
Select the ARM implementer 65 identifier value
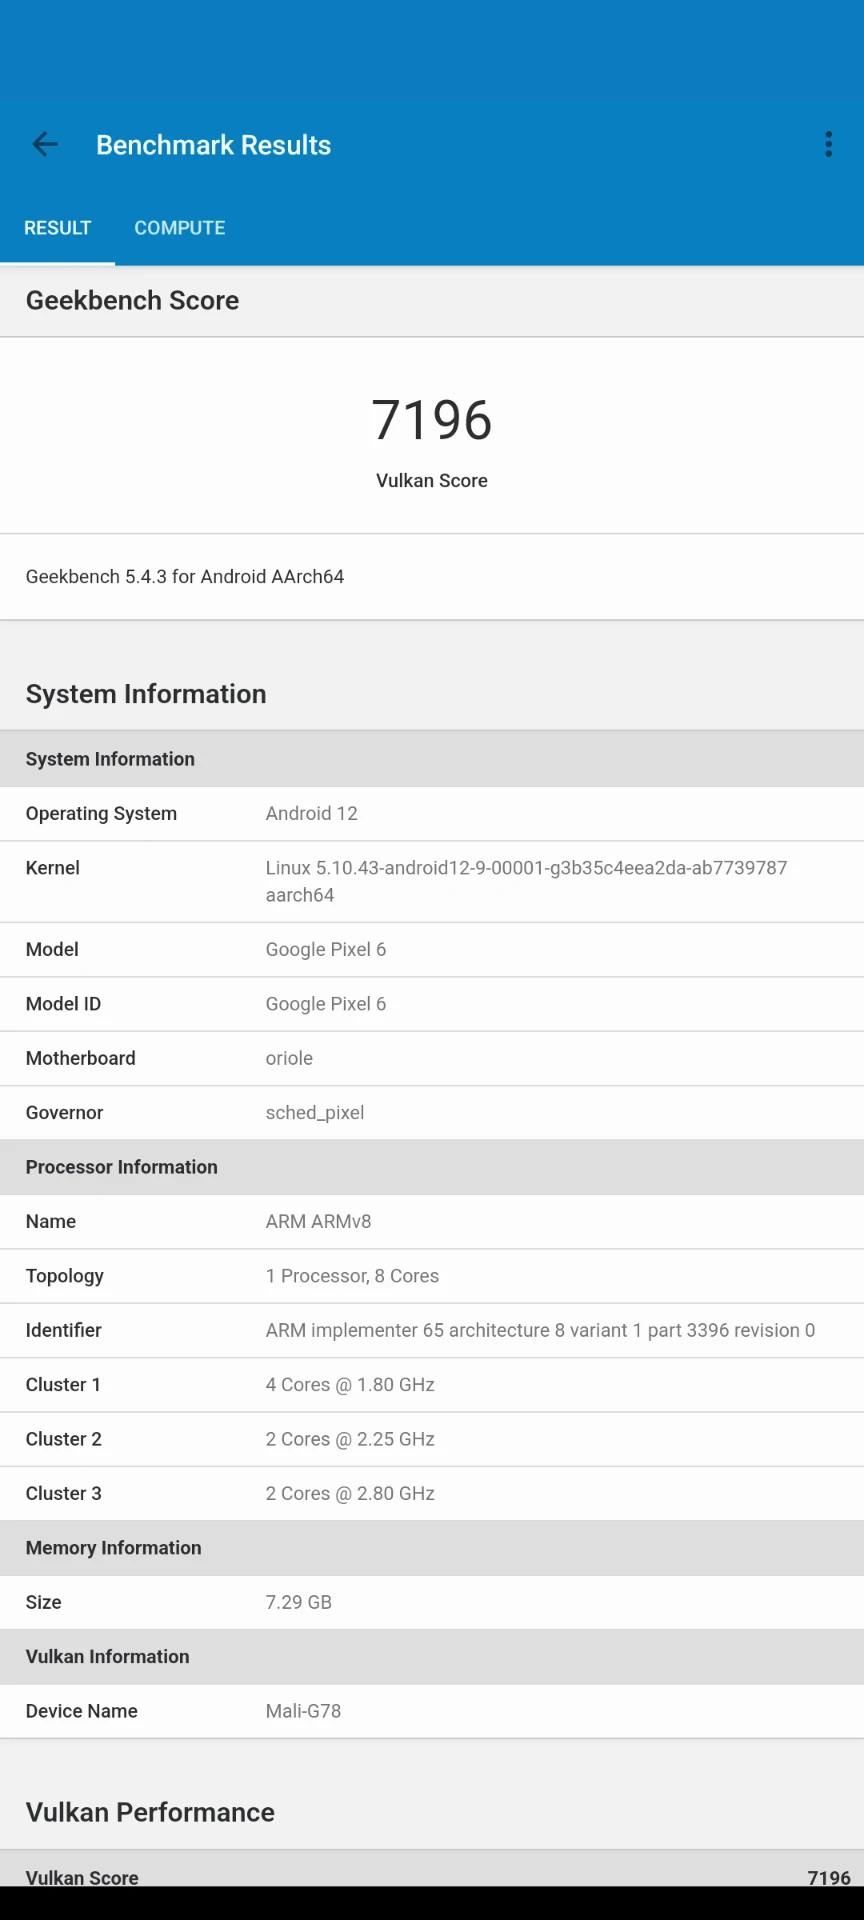[x=540, y=1330]
